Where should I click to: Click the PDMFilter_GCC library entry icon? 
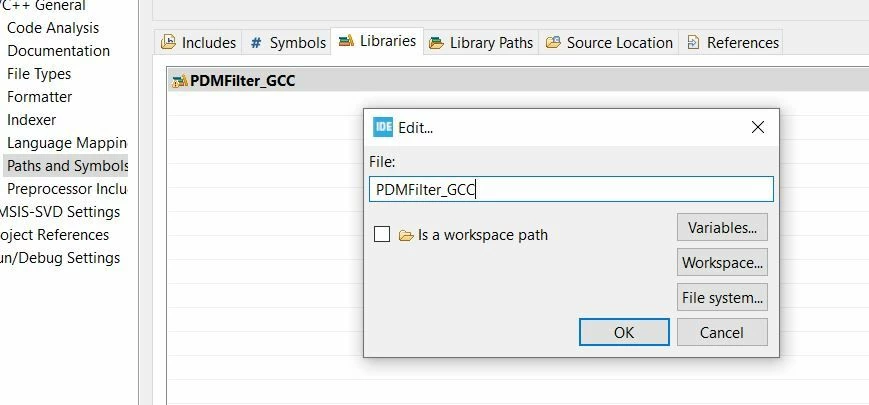(x=180, y=81)
